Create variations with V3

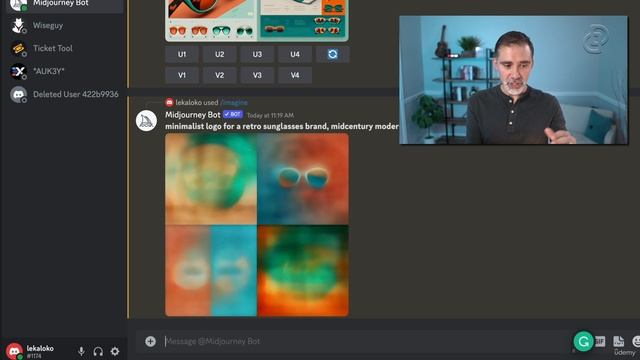pos(257,75)
